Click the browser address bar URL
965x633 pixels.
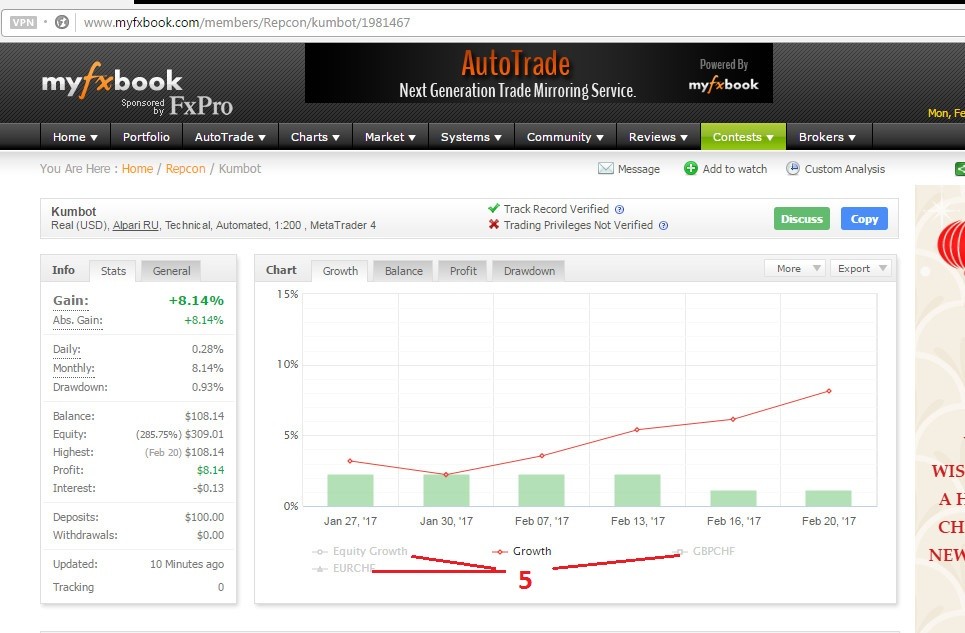(247, 22)
